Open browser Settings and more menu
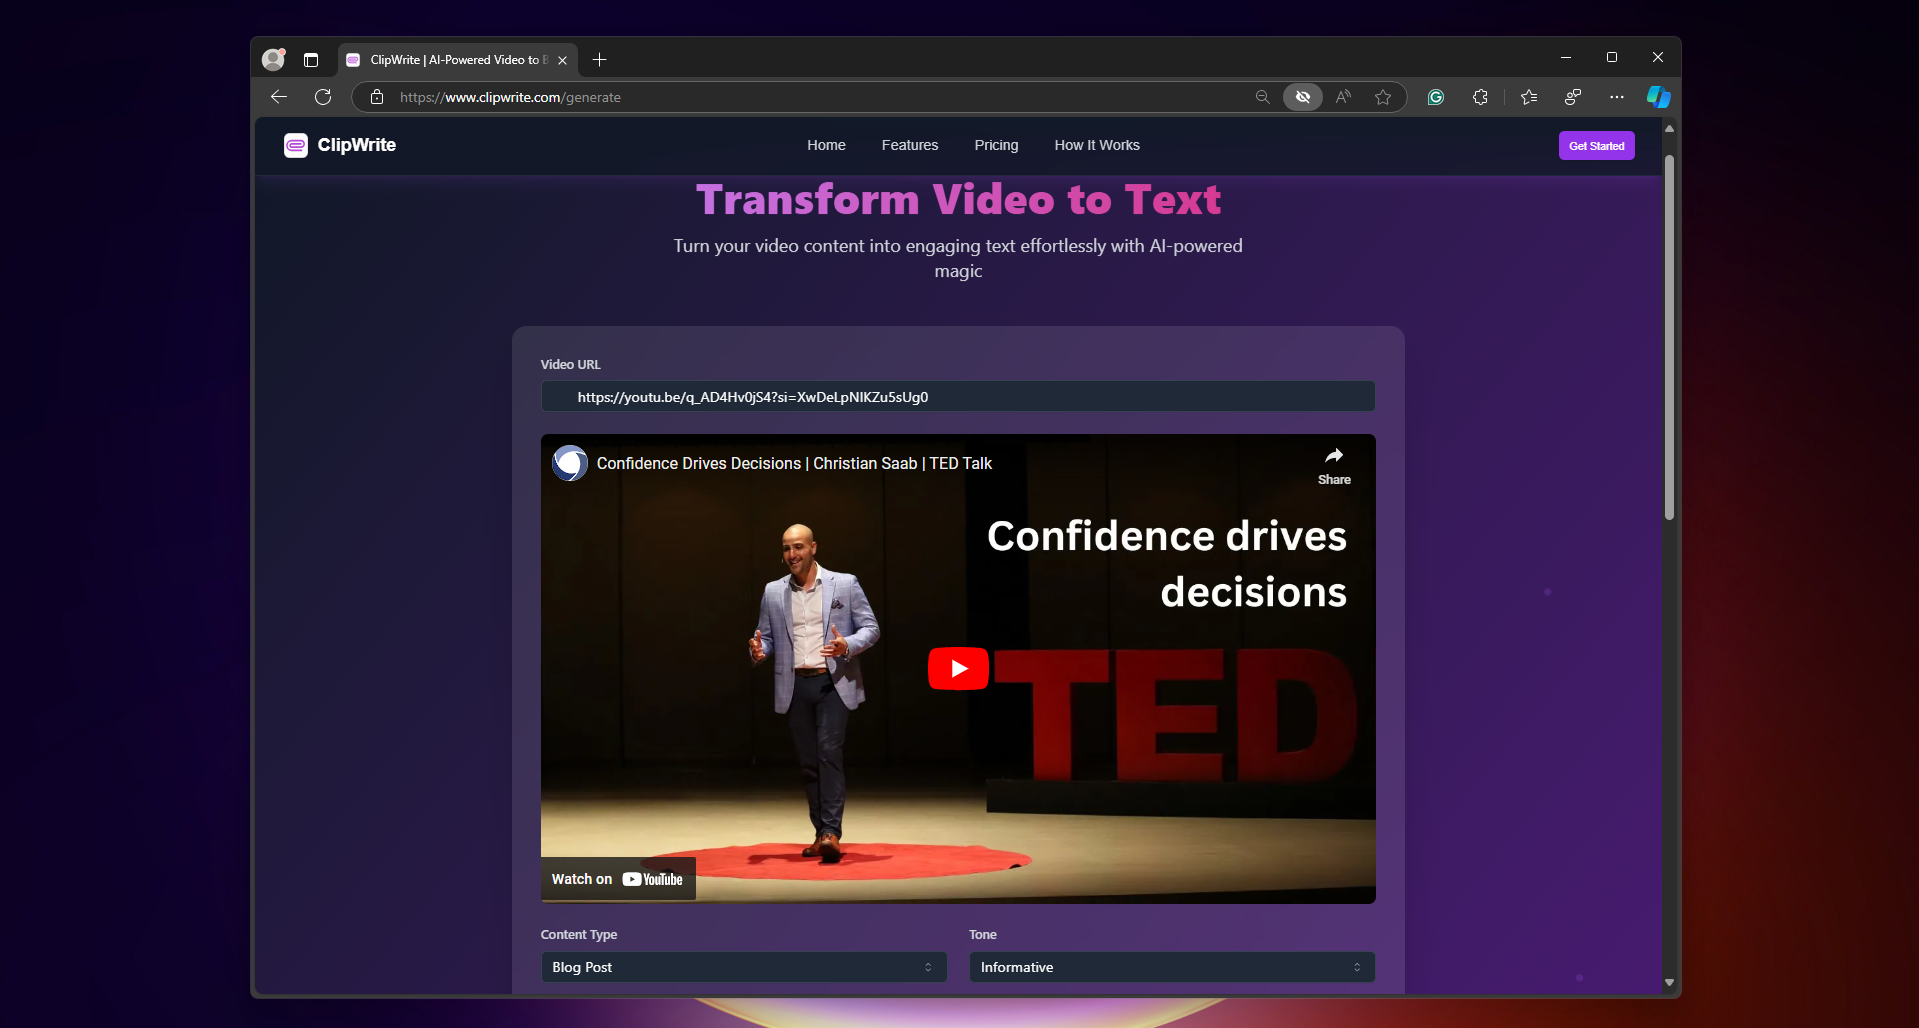This screenshot has width=1919, height=1028. click(1617, 97)
